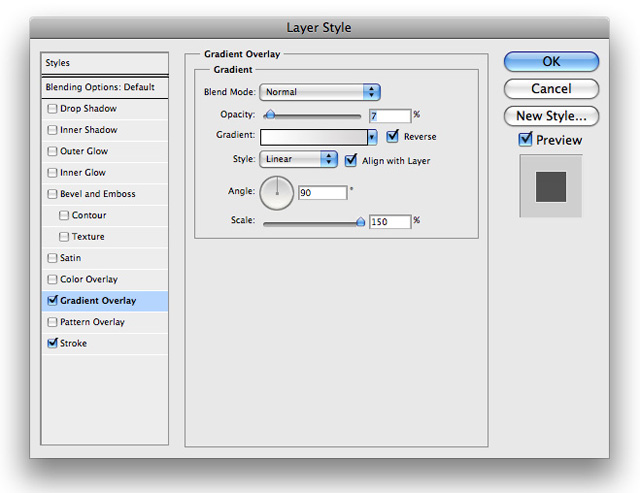Select the Color Overlay label row

pyautogui.click(x=105, y=280)
